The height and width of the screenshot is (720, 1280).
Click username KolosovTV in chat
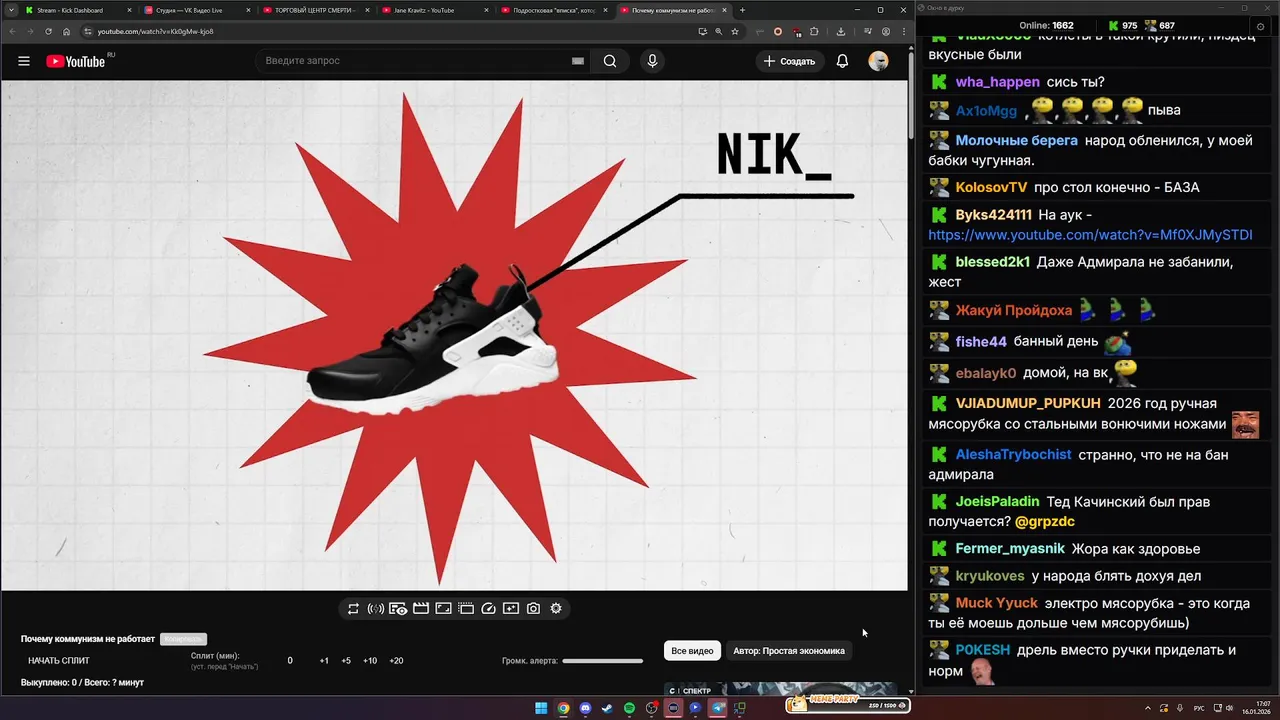pos(991,187)
